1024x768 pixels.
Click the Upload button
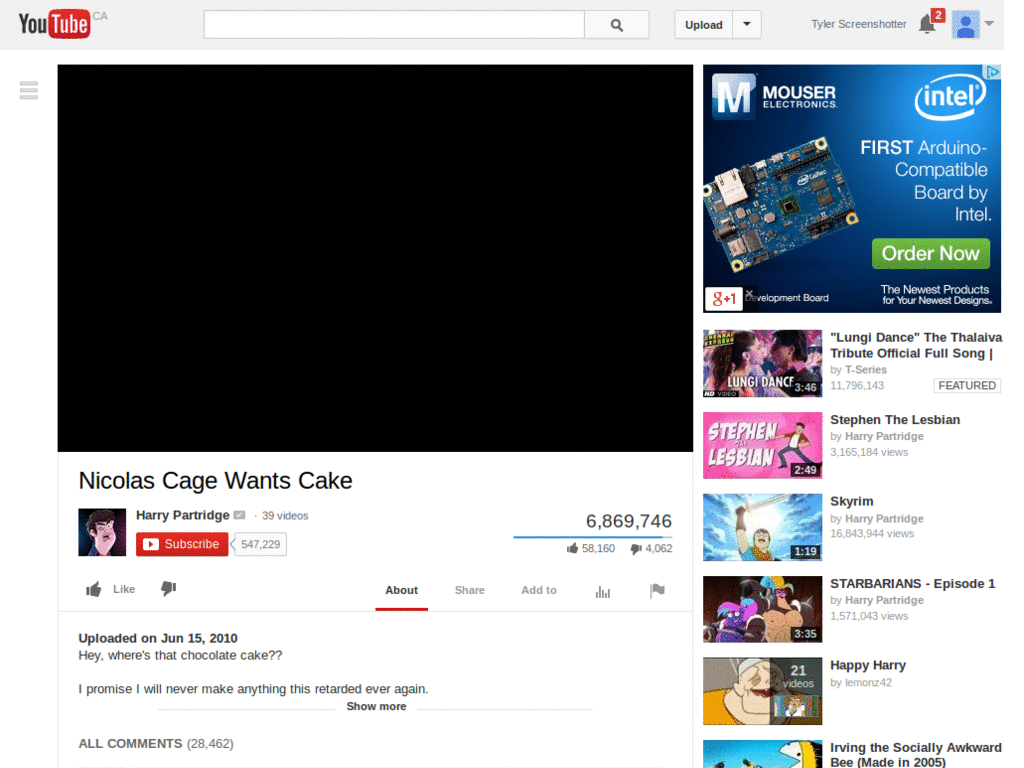[x=703, y=25]
